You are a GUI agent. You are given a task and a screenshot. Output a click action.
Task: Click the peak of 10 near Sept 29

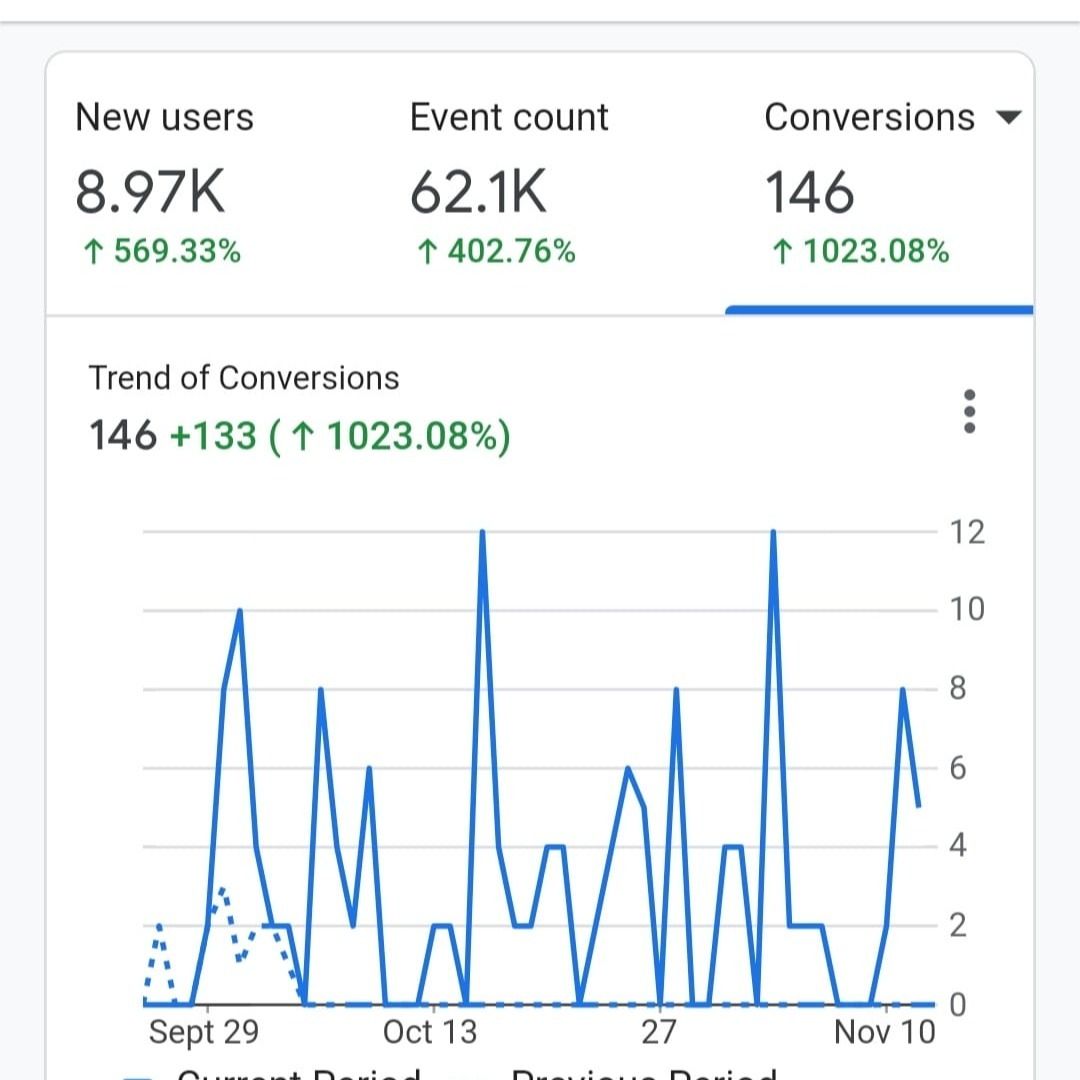click(x=239, y=612)
